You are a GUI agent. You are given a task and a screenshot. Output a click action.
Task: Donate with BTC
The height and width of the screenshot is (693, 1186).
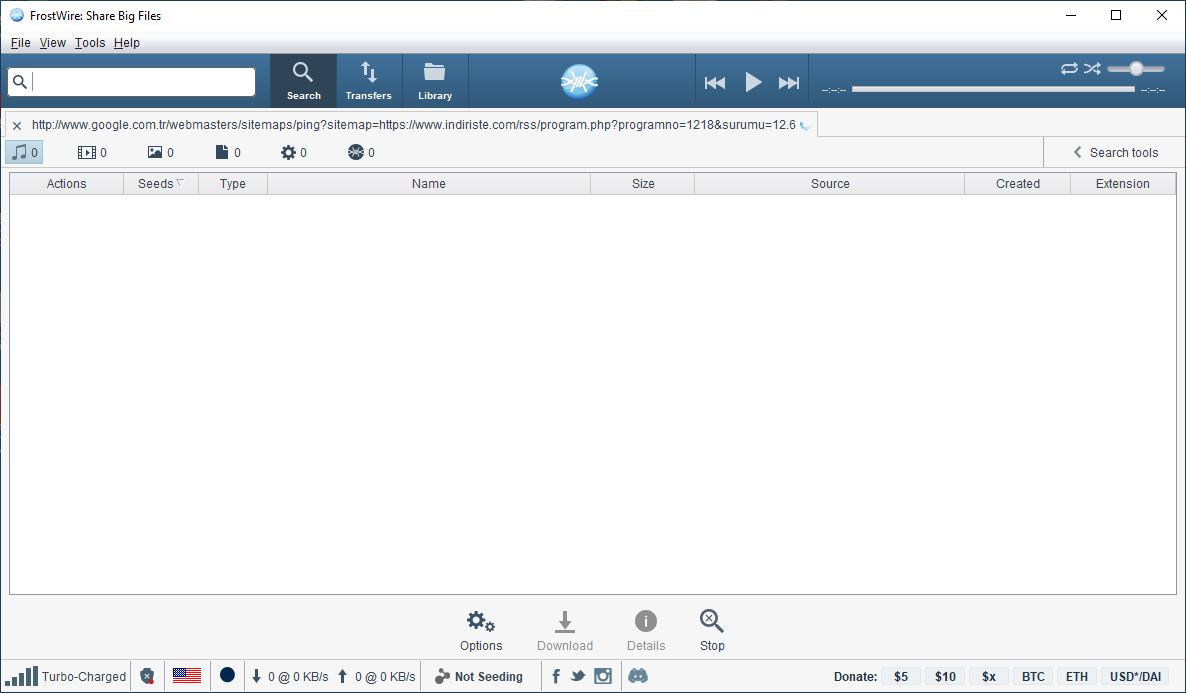1033,676
